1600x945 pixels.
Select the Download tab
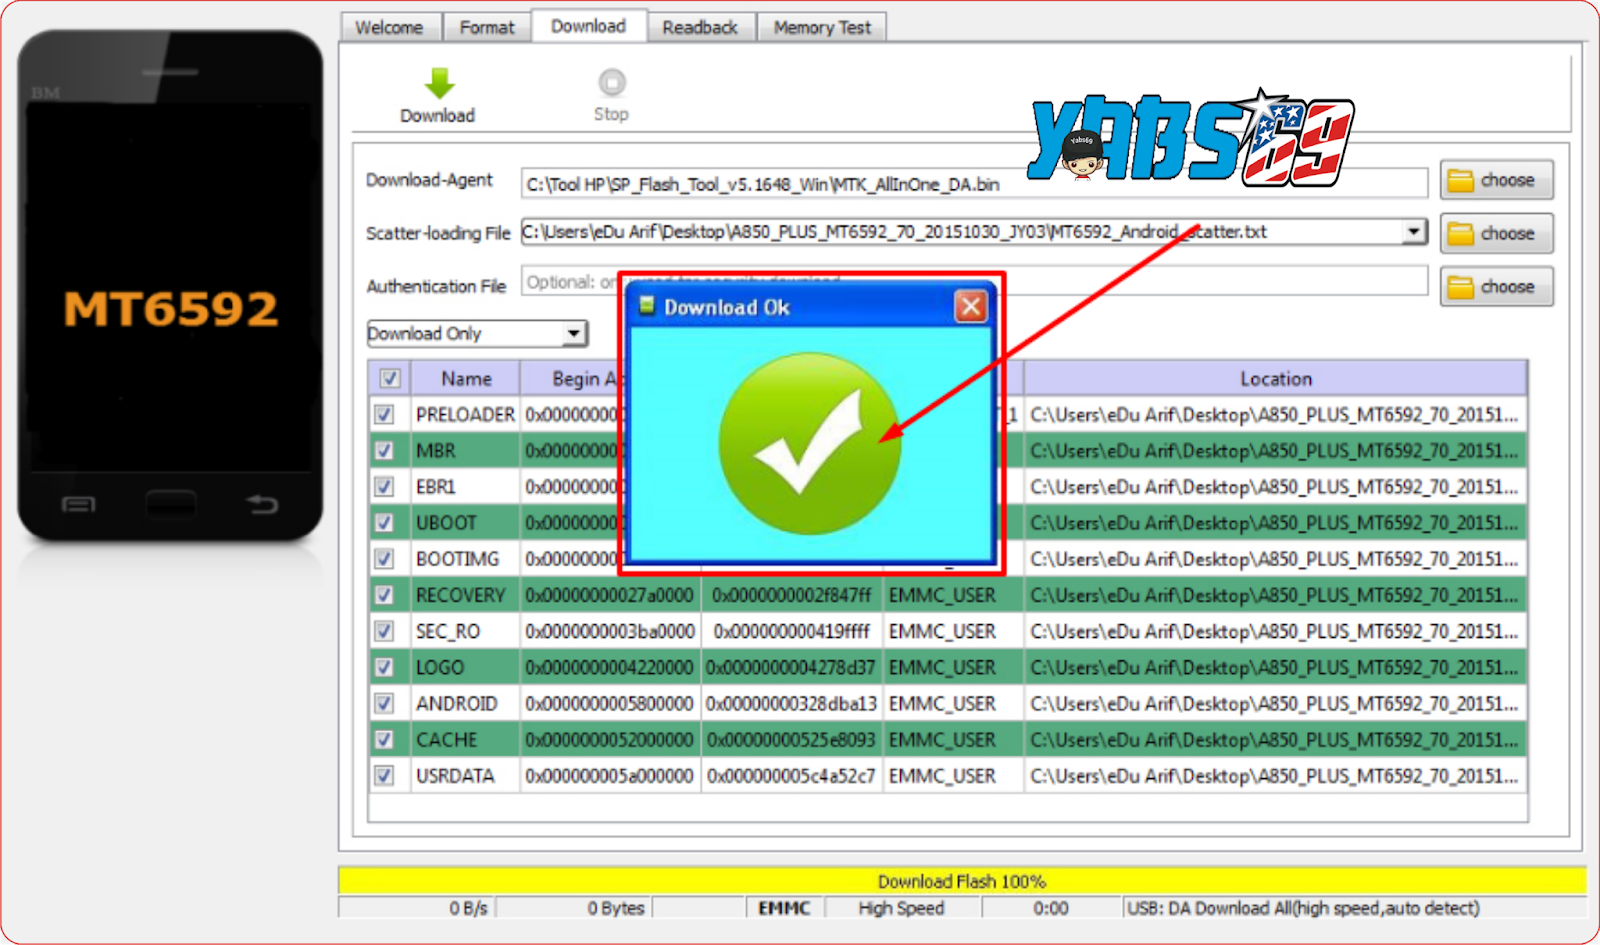(x=588, y=26)
